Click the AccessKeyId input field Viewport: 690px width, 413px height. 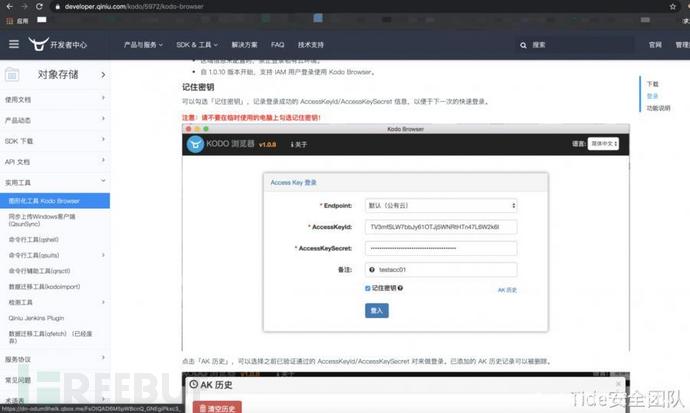click(441, 227)
